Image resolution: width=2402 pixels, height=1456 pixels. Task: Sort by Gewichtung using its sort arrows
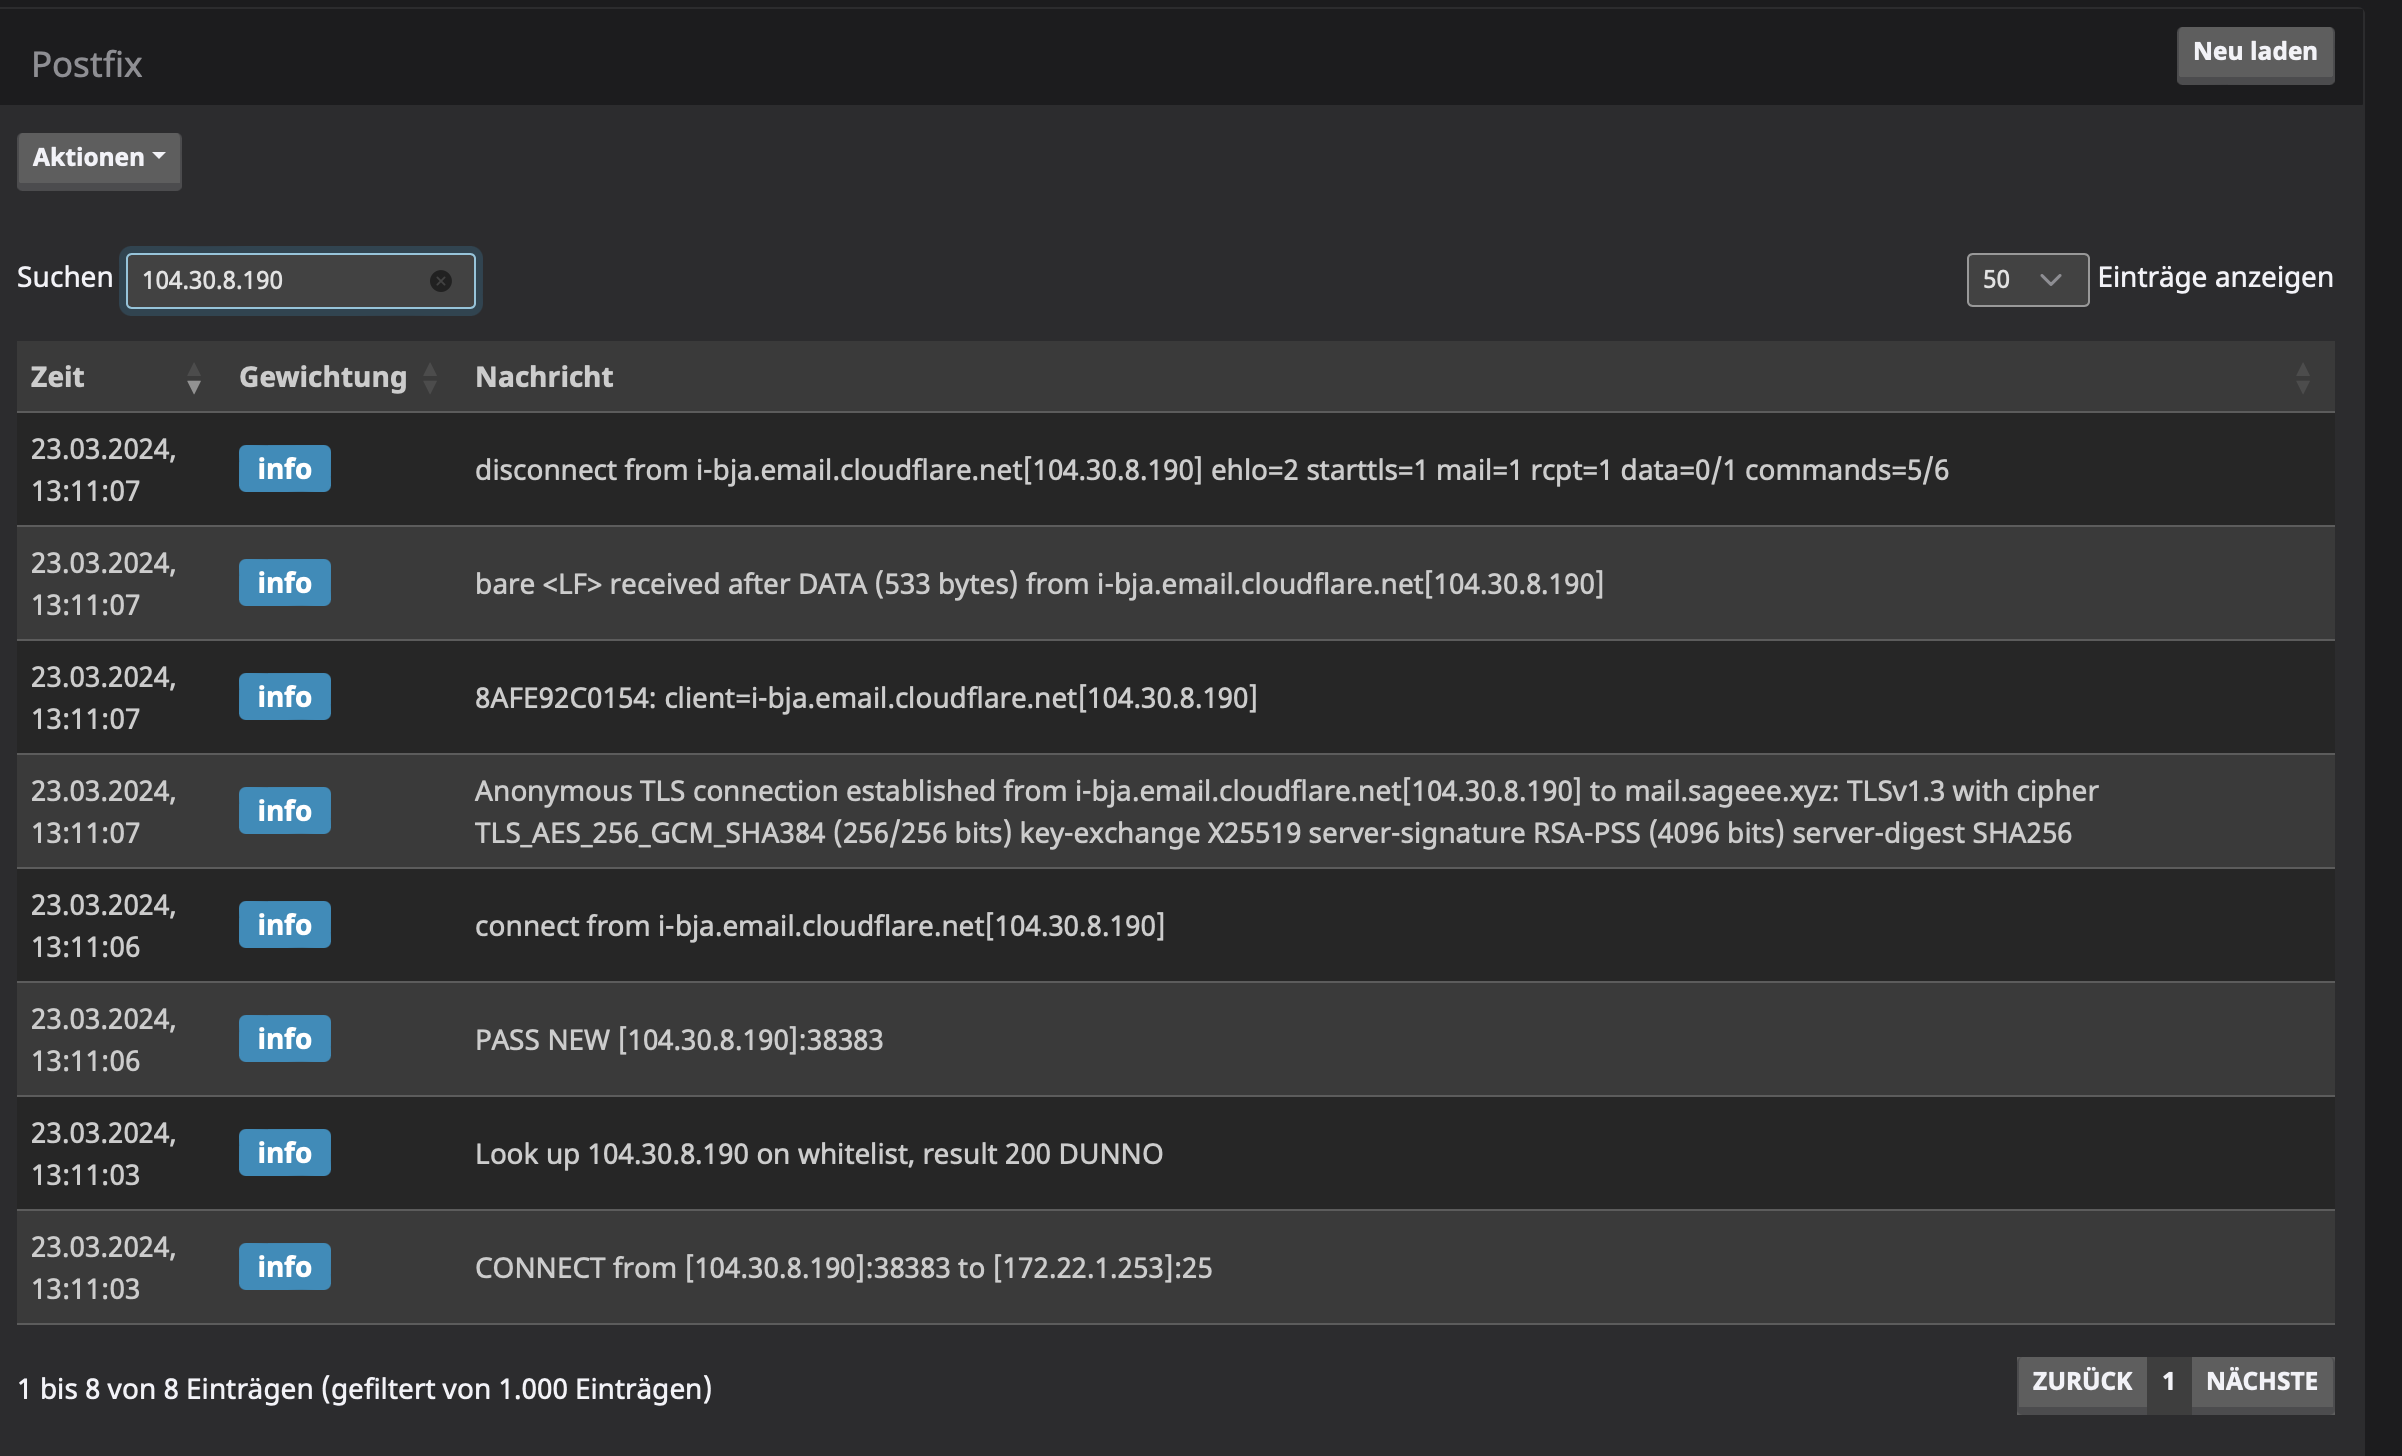430,378
